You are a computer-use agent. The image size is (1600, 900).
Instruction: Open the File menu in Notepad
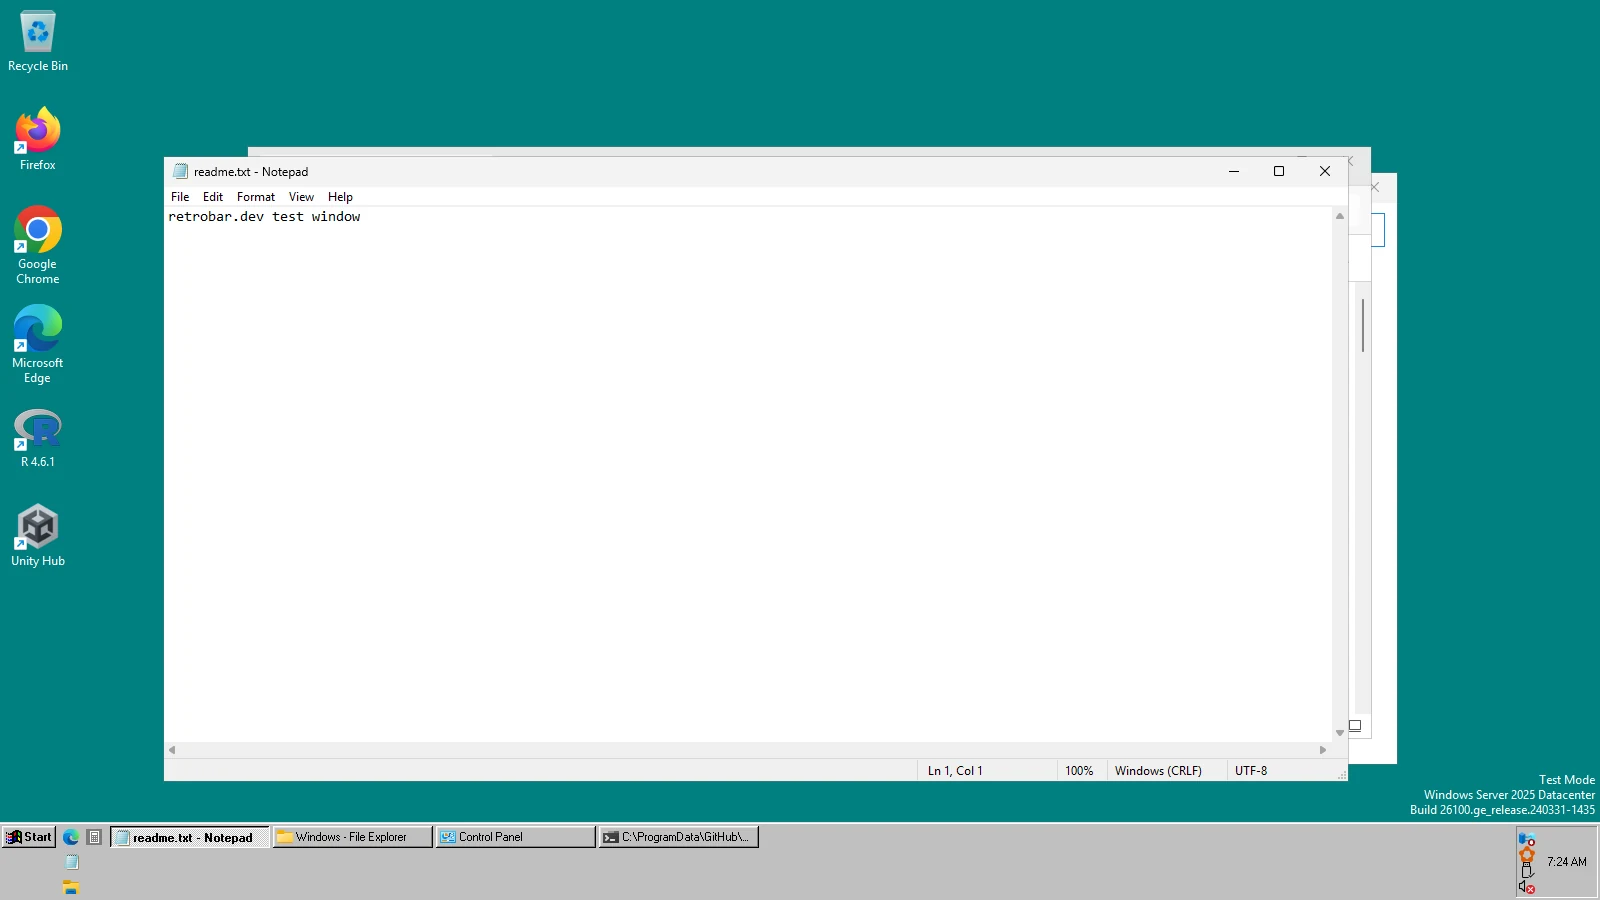coord(180,197)
